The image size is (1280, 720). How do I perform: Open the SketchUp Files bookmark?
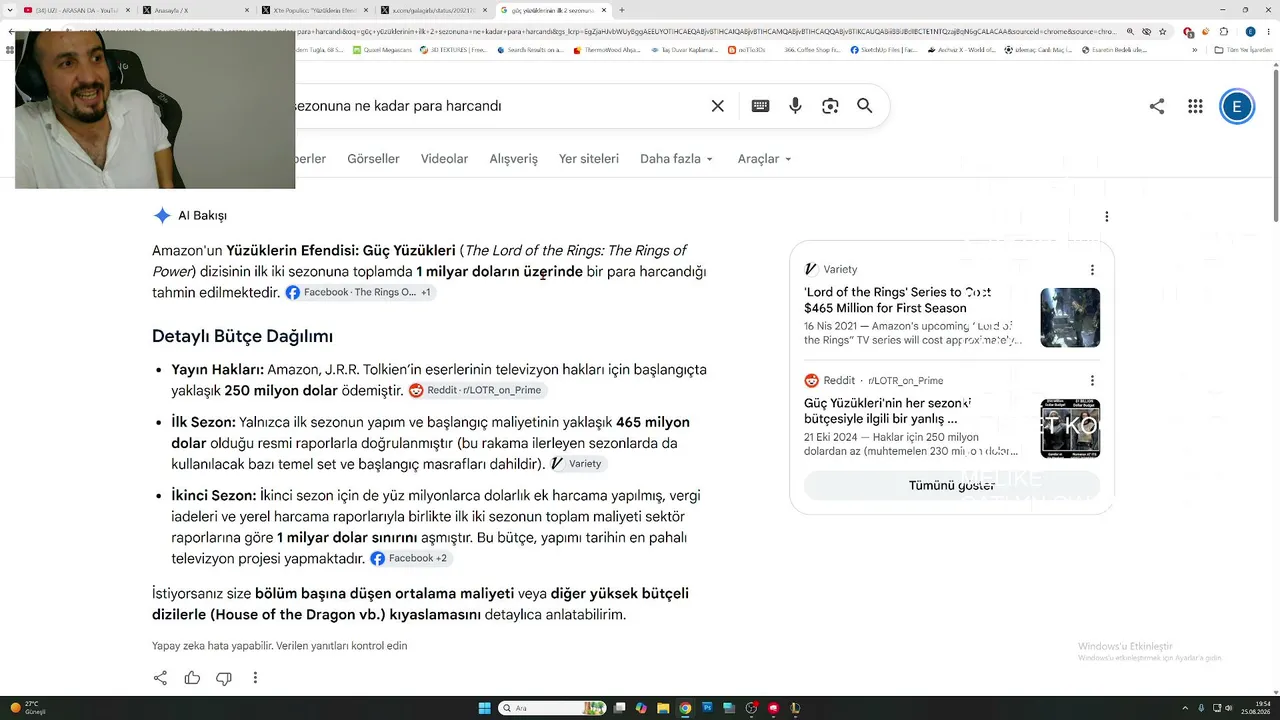pyautogui.click(x=884, y=49)
